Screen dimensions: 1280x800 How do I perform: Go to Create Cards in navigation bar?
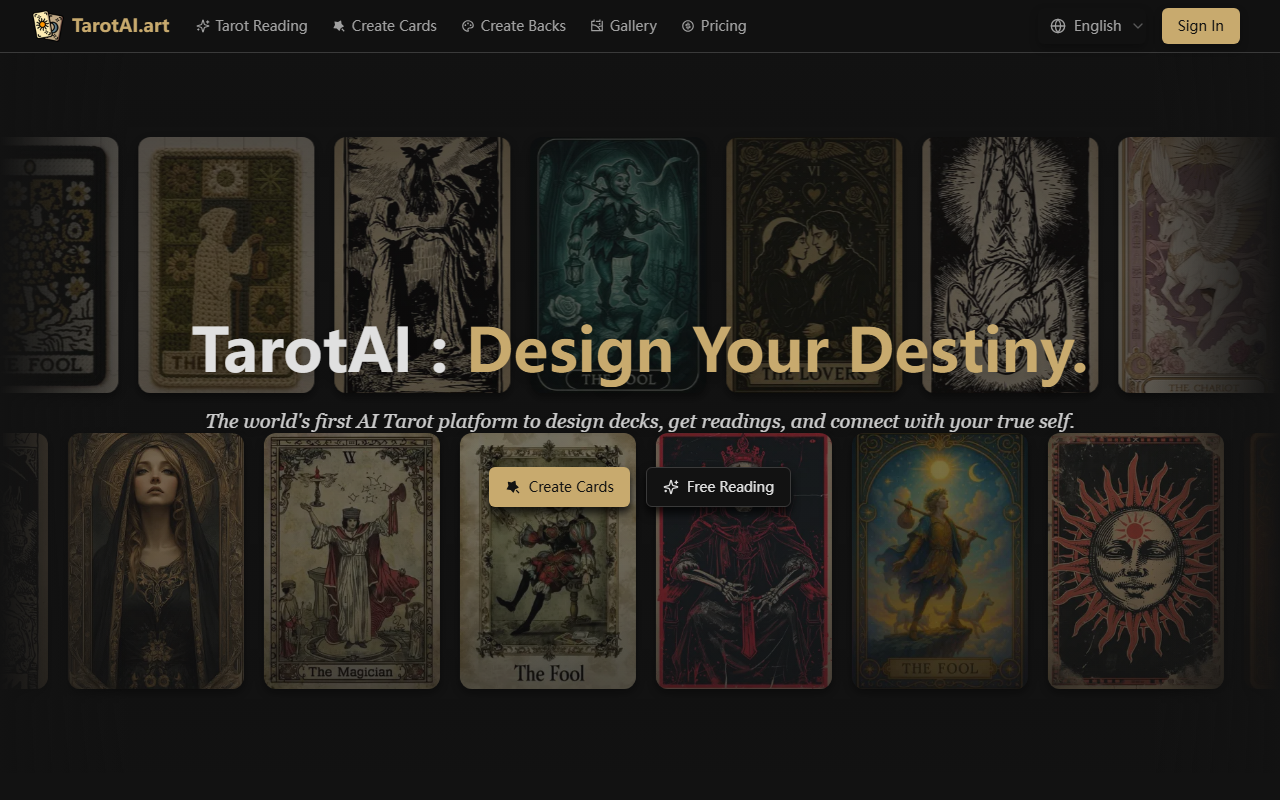coord(384,26)
